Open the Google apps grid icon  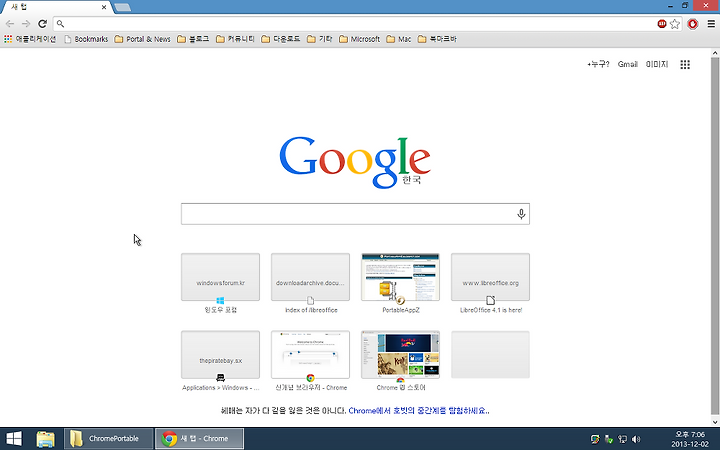(x=685, y=65)
